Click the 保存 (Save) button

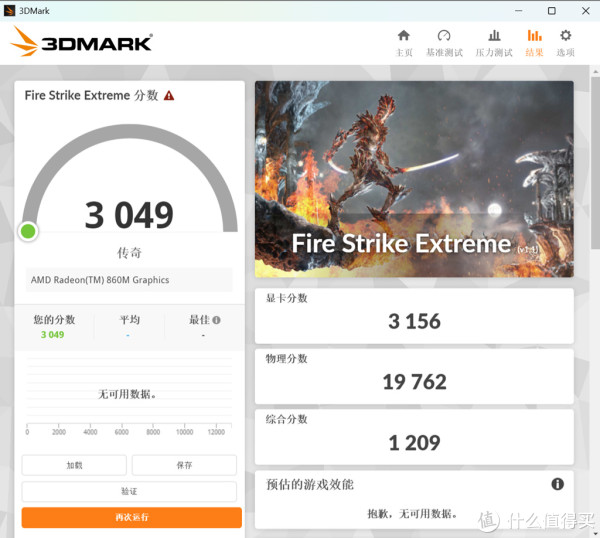click(184, 465)
